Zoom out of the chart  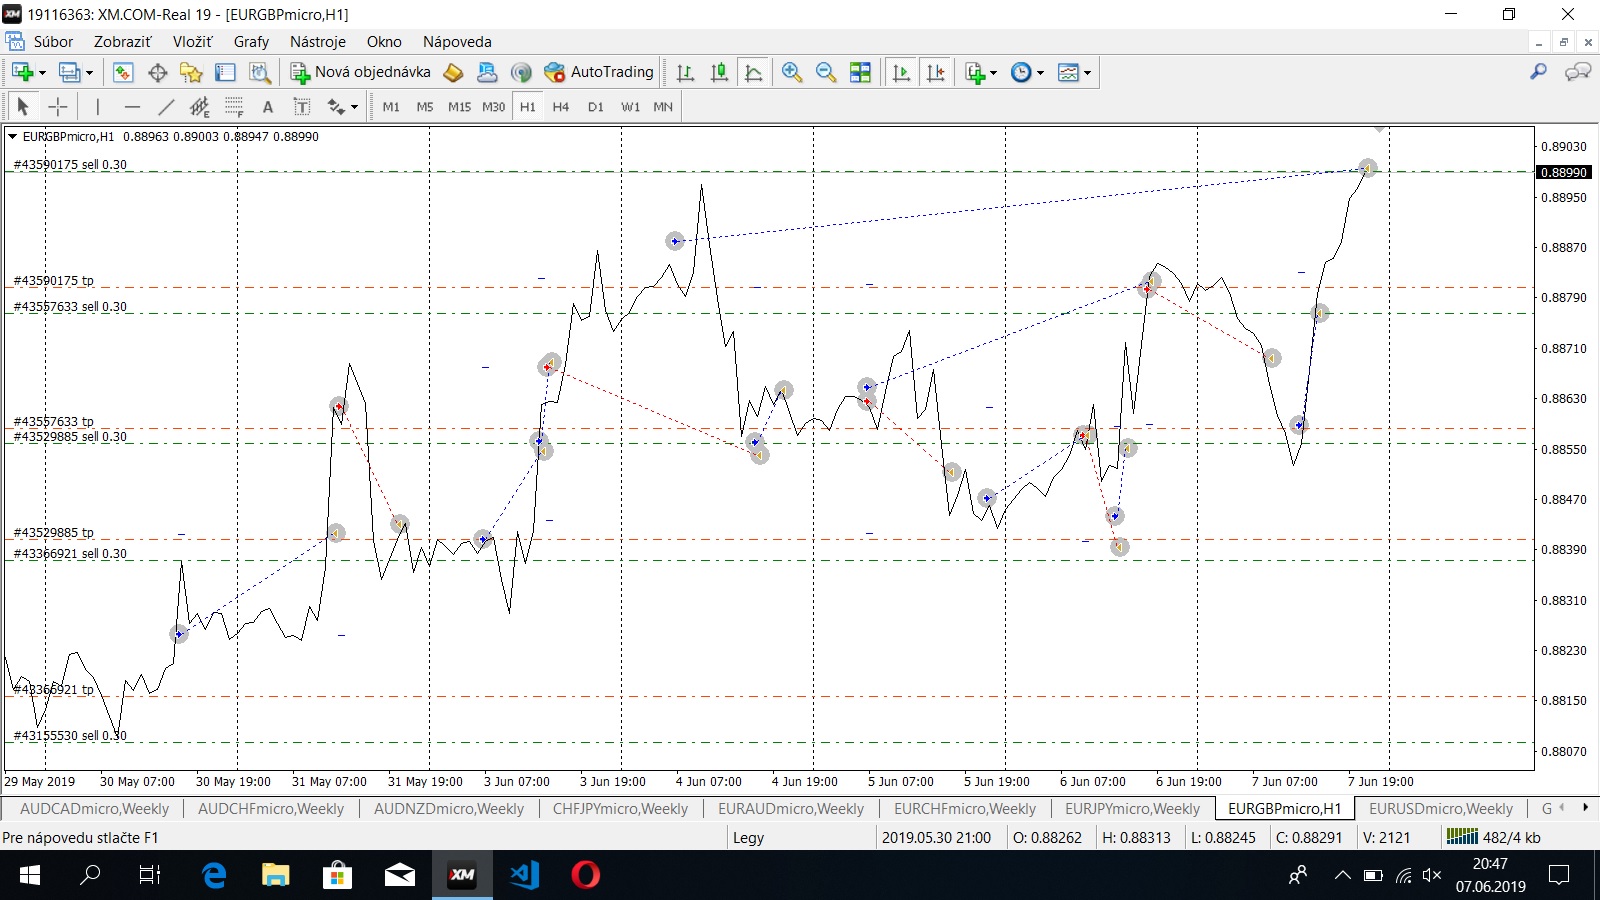(826, 72)
